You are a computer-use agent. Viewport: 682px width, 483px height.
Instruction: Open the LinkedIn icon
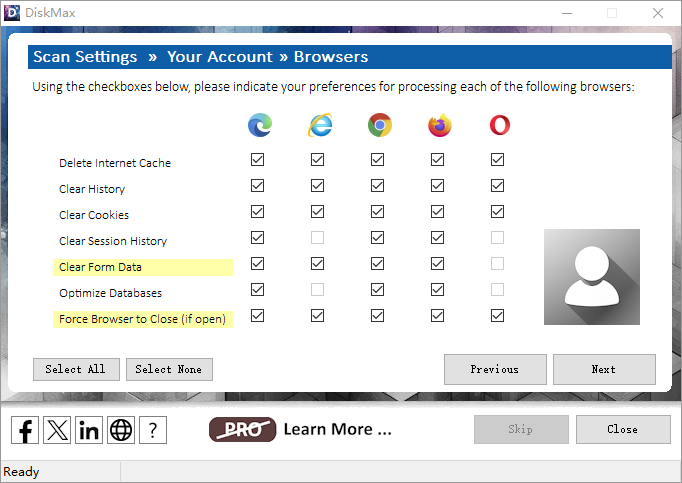tap(89, 430)
